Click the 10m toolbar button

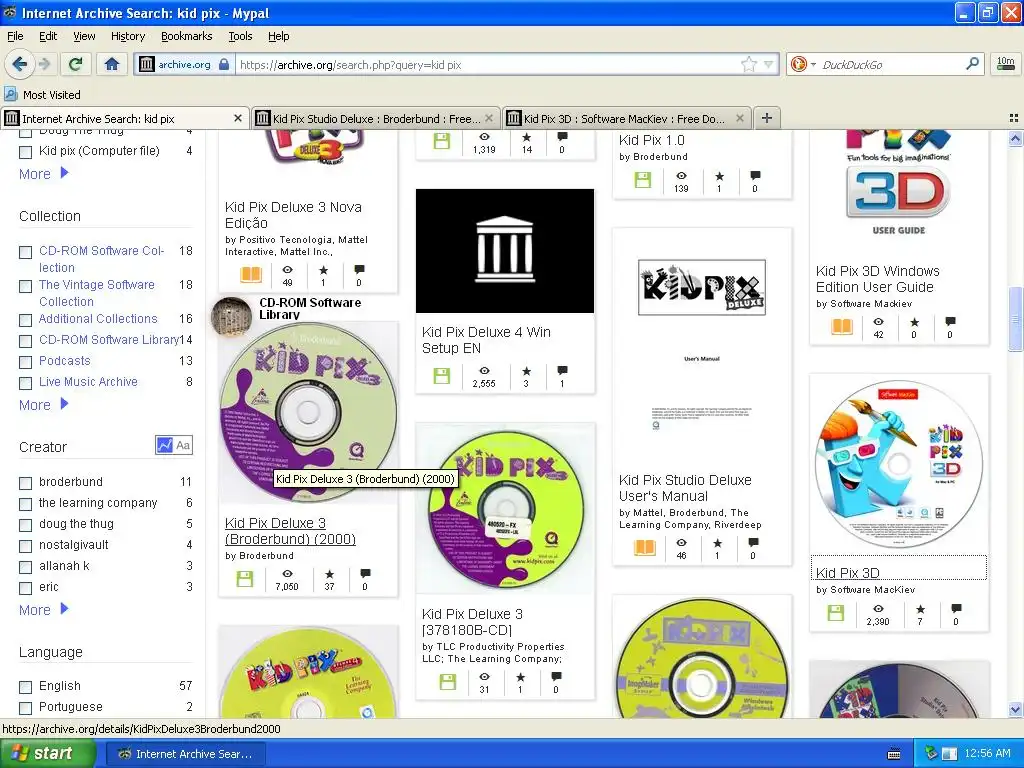click(1006, 64)
